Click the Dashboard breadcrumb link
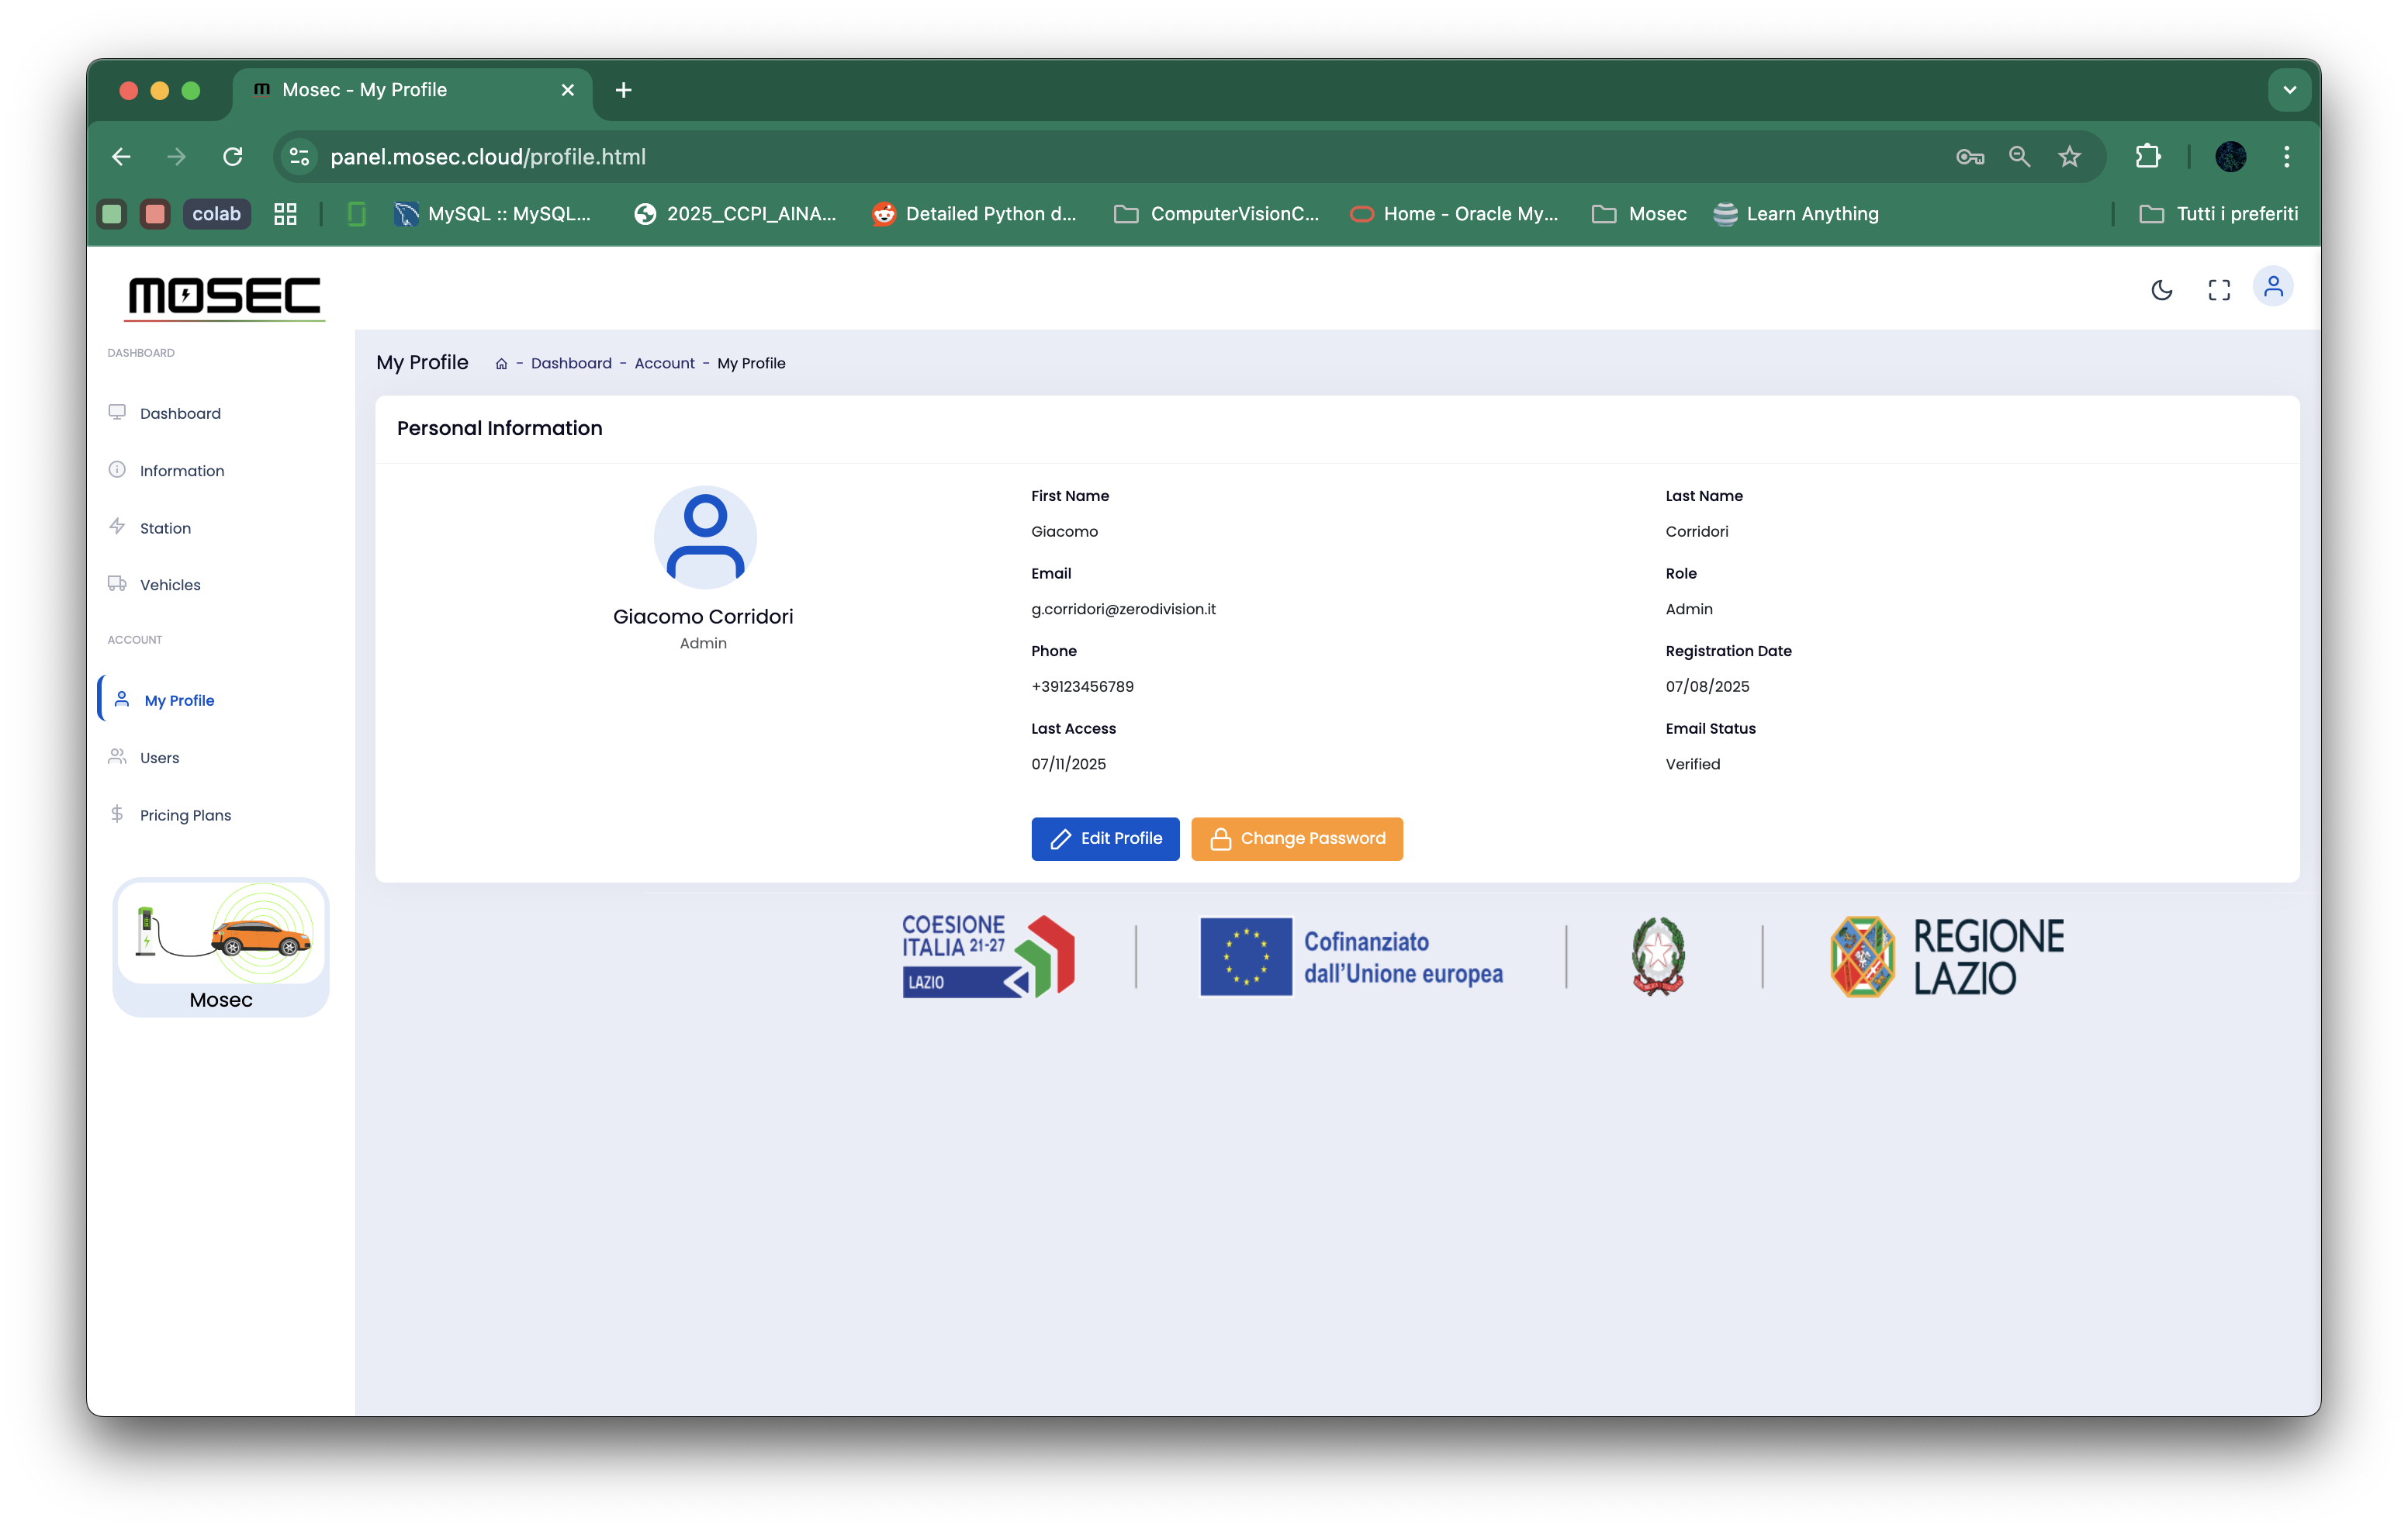The image size is (2408, 1531). (571, 364)
